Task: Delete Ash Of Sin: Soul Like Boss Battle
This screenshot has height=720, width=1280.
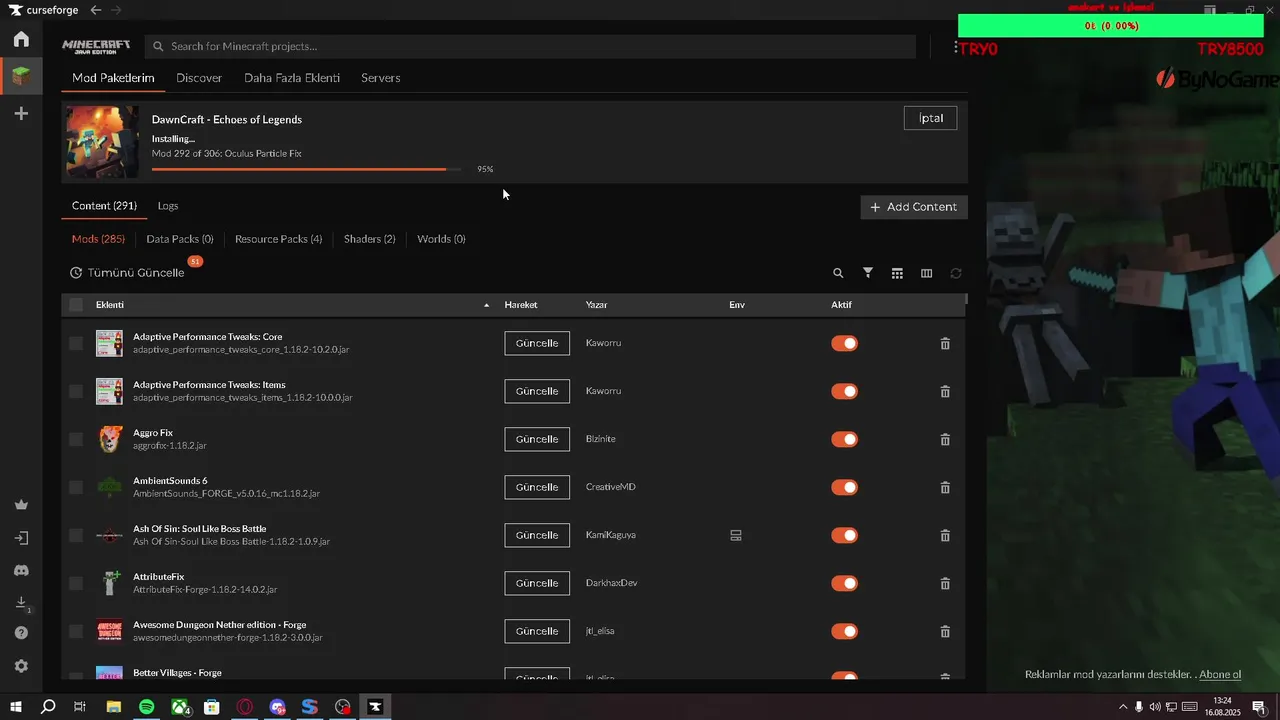Action: click(945, 535)
